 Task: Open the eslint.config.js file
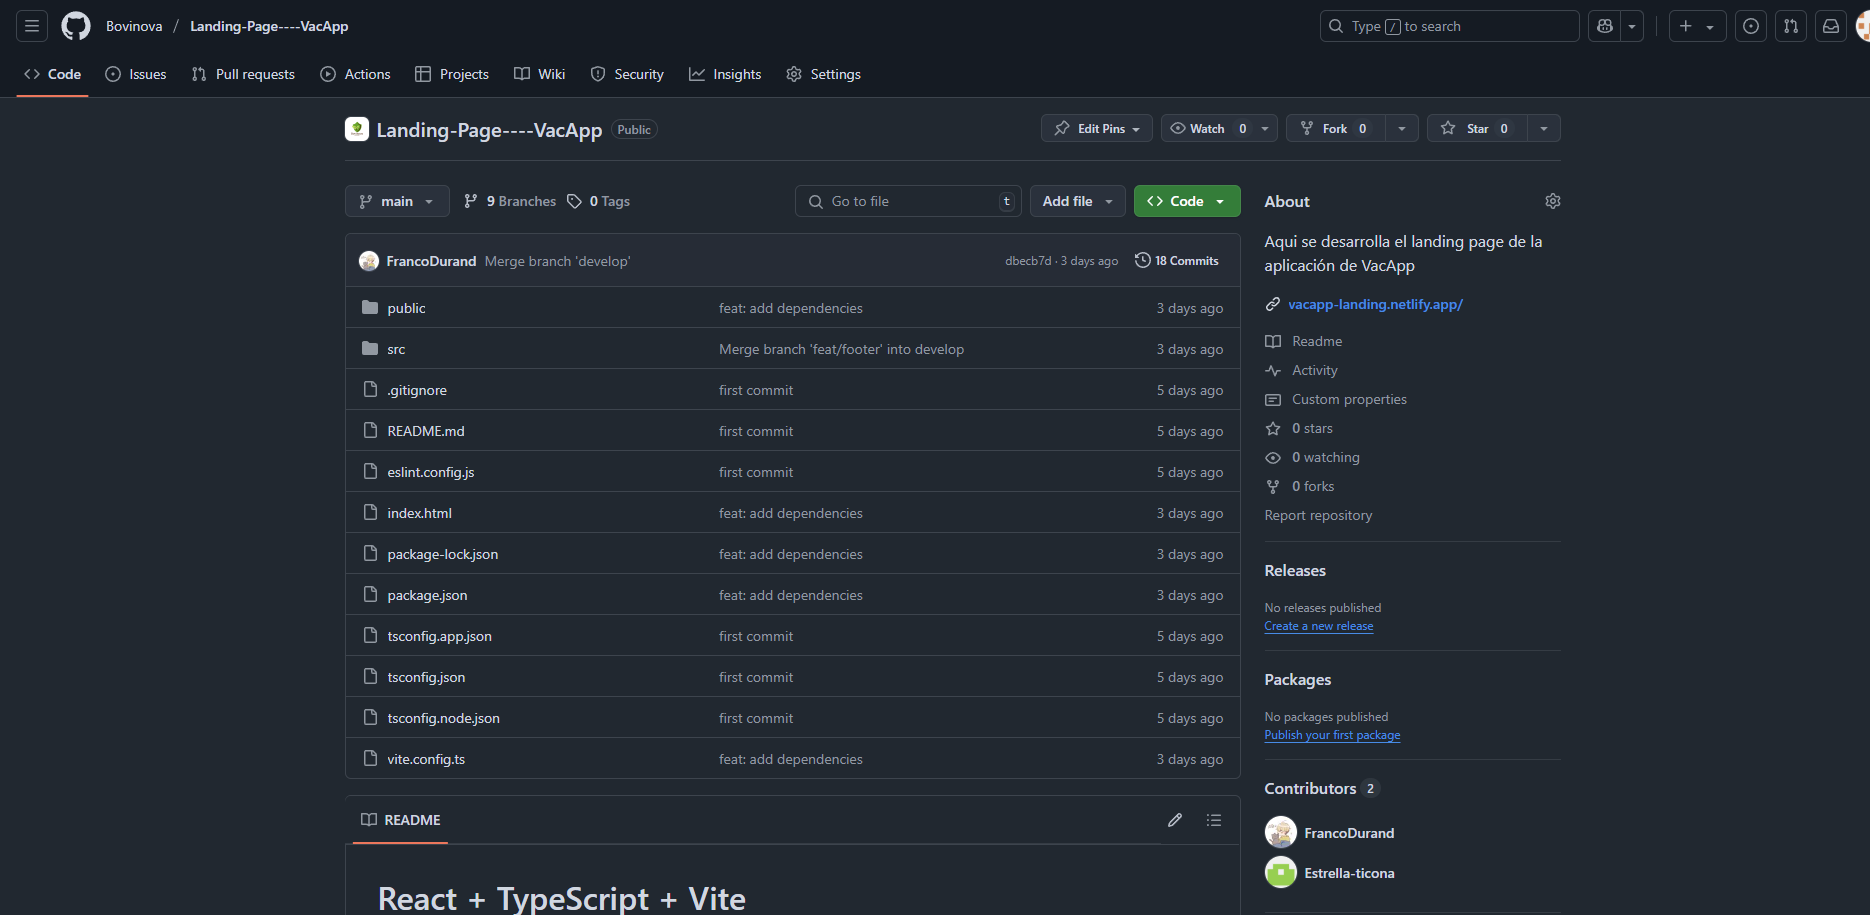[x=431, y=472]
